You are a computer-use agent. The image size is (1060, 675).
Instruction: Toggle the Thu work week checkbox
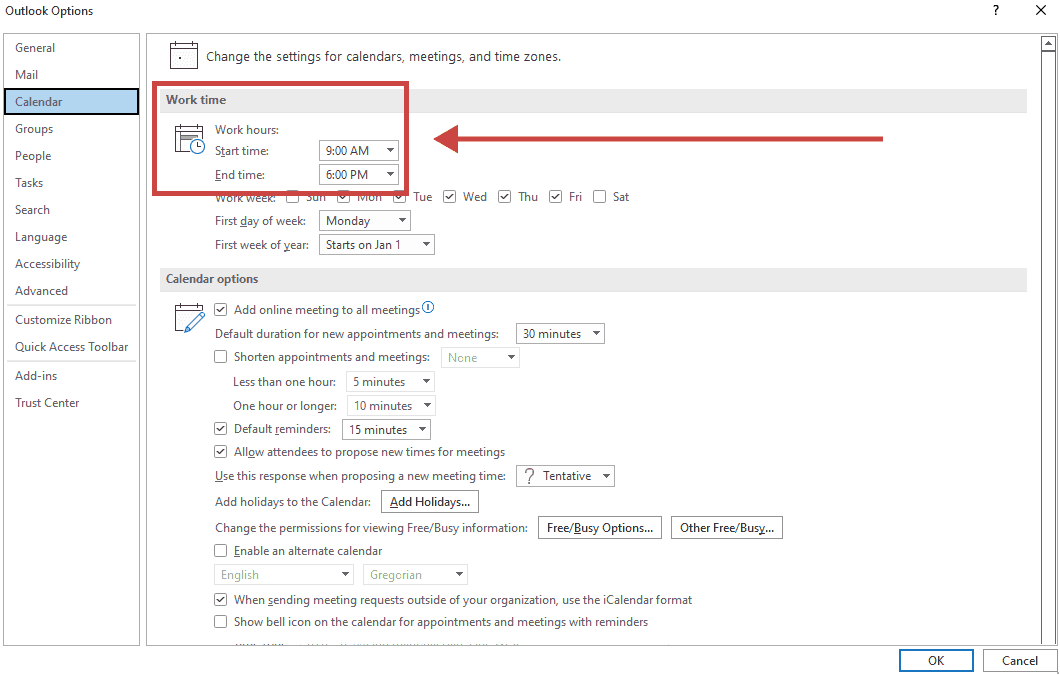(504, 197)
